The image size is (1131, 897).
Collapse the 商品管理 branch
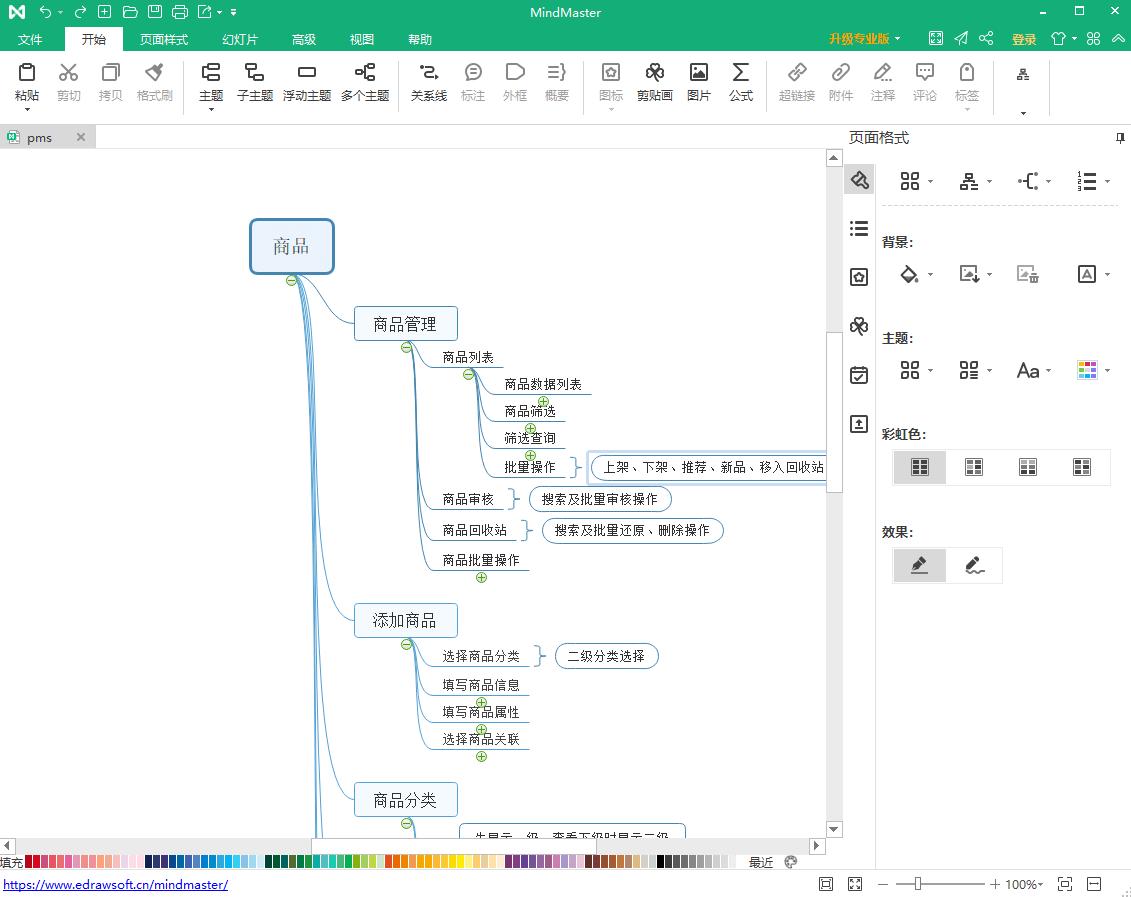tap(406, 348)
